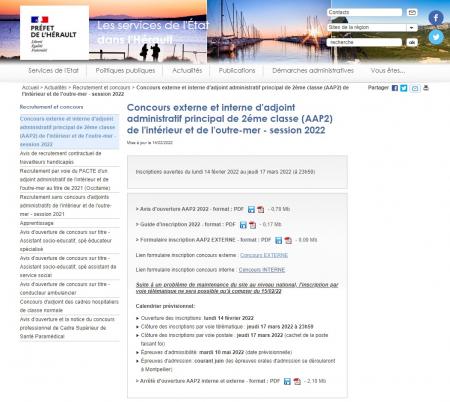Open the Concours EXTERNE registration link
Viewport: 450px width, 402px height.
(264, 255)
